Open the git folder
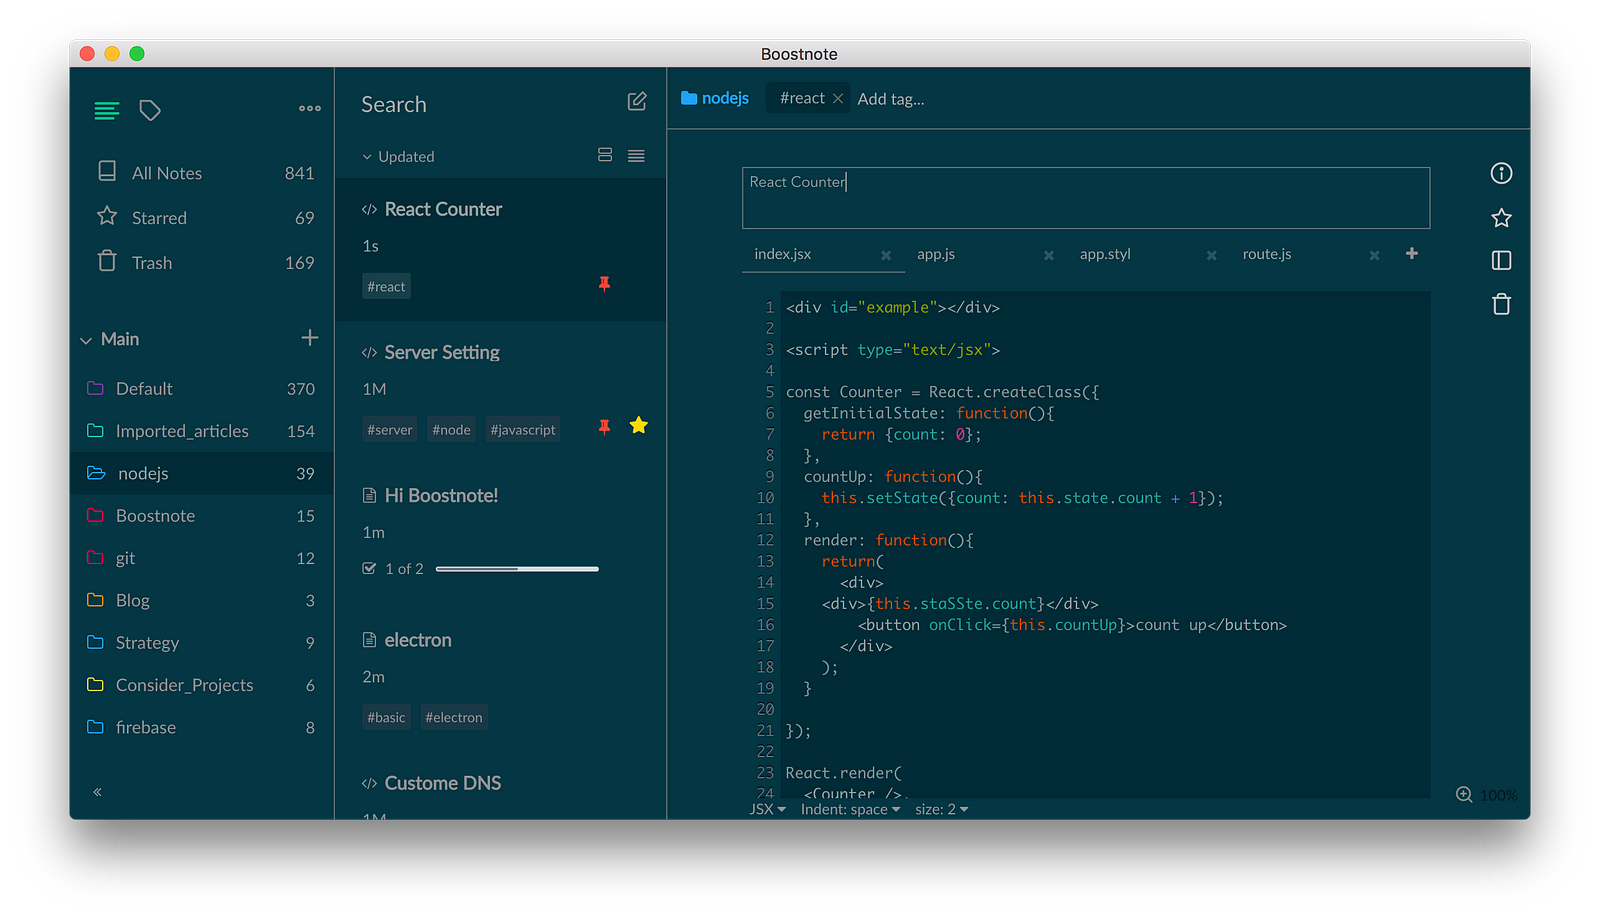Viewport: 1600px width, 919px height. pos(201,558)
